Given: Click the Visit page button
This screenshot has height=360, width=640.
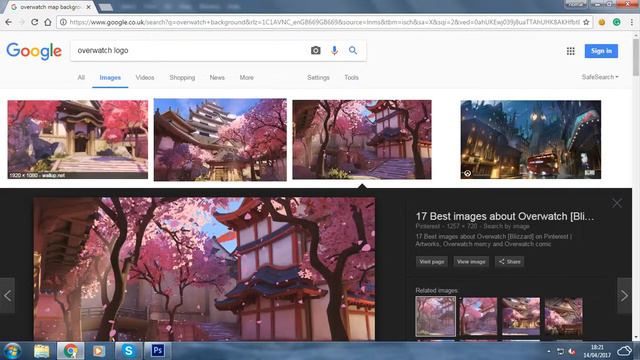Looking at the screenshot, I should point(431,262).
